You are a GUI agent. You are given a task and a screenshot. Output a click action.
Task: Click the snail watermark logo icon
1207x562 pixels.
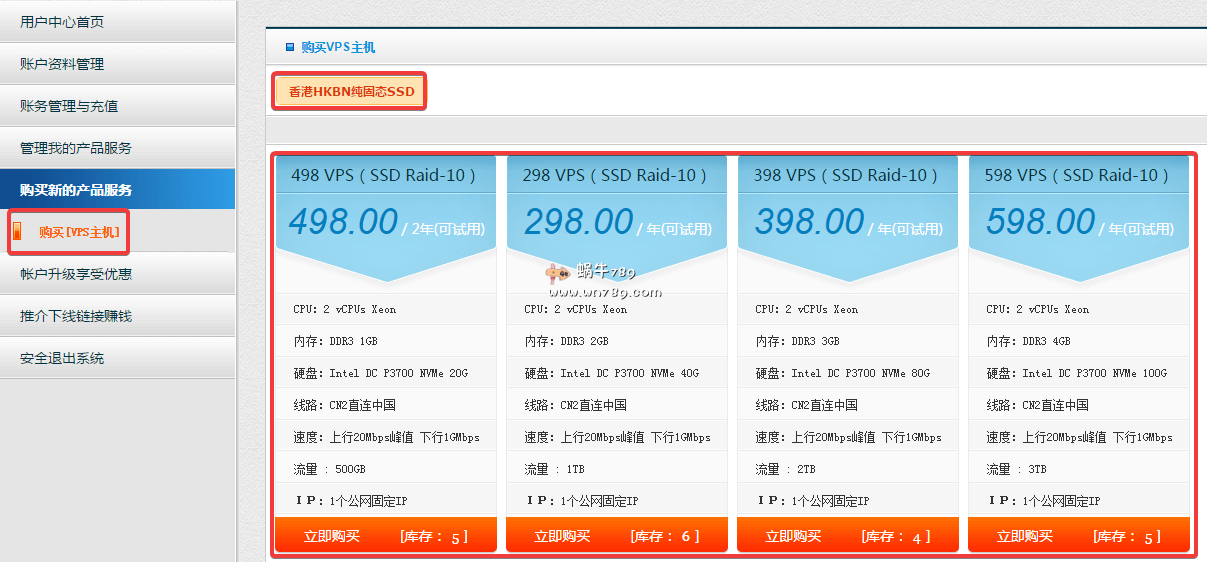coord(558,272)
